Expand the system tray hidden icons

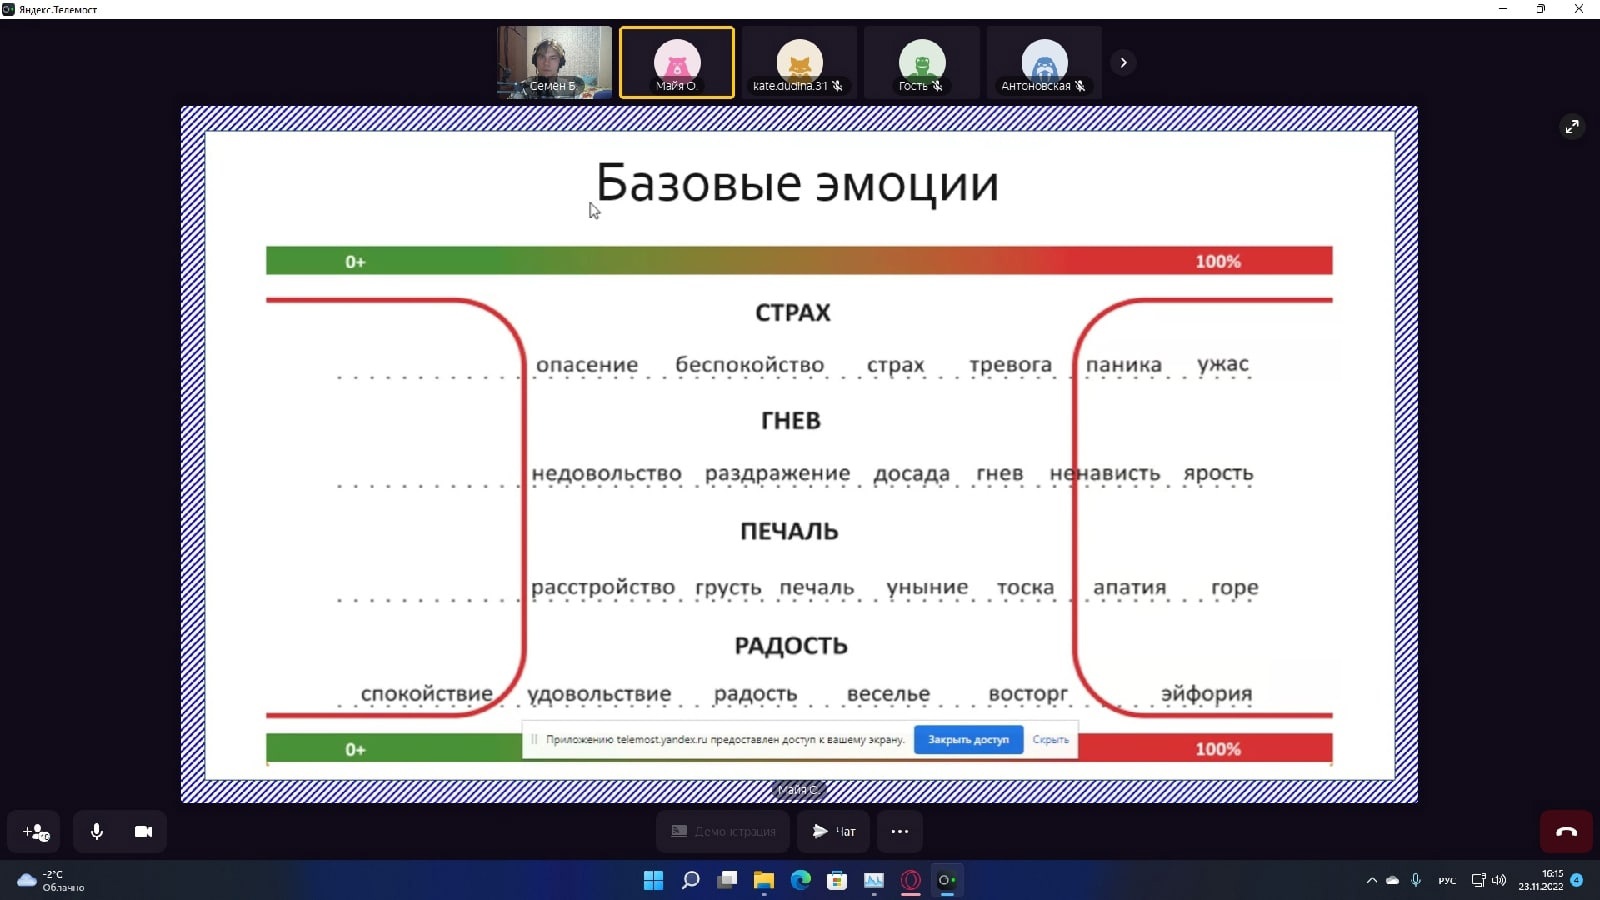click(x=1371, y=880)
